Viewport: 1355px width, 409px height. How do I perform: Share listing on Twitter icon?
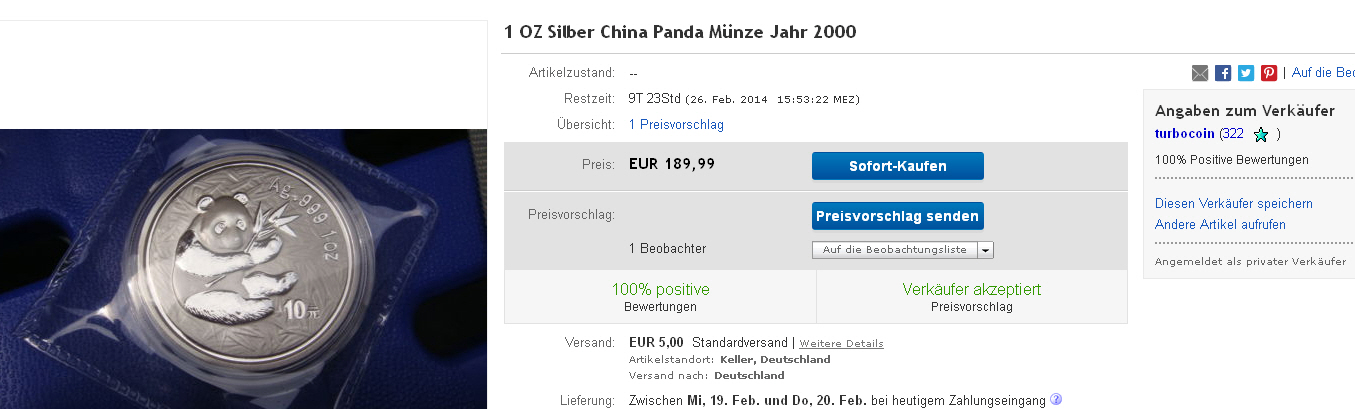pyautogui.click(x=1246, y=73)
